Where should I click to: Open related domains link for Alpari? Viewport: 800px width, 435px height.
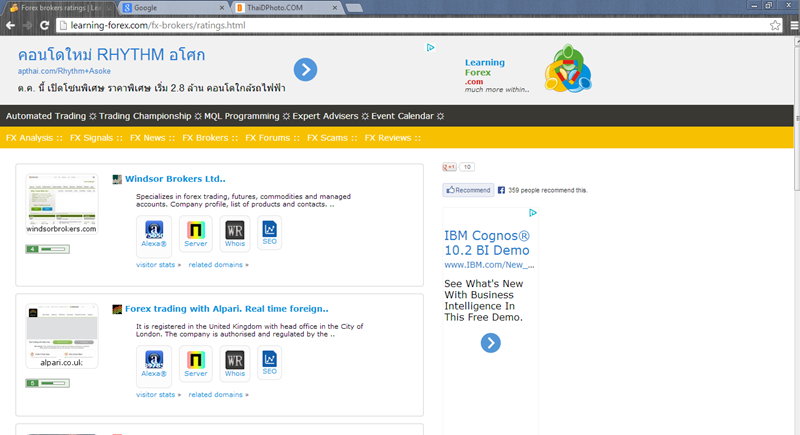(x=218, y=395)
